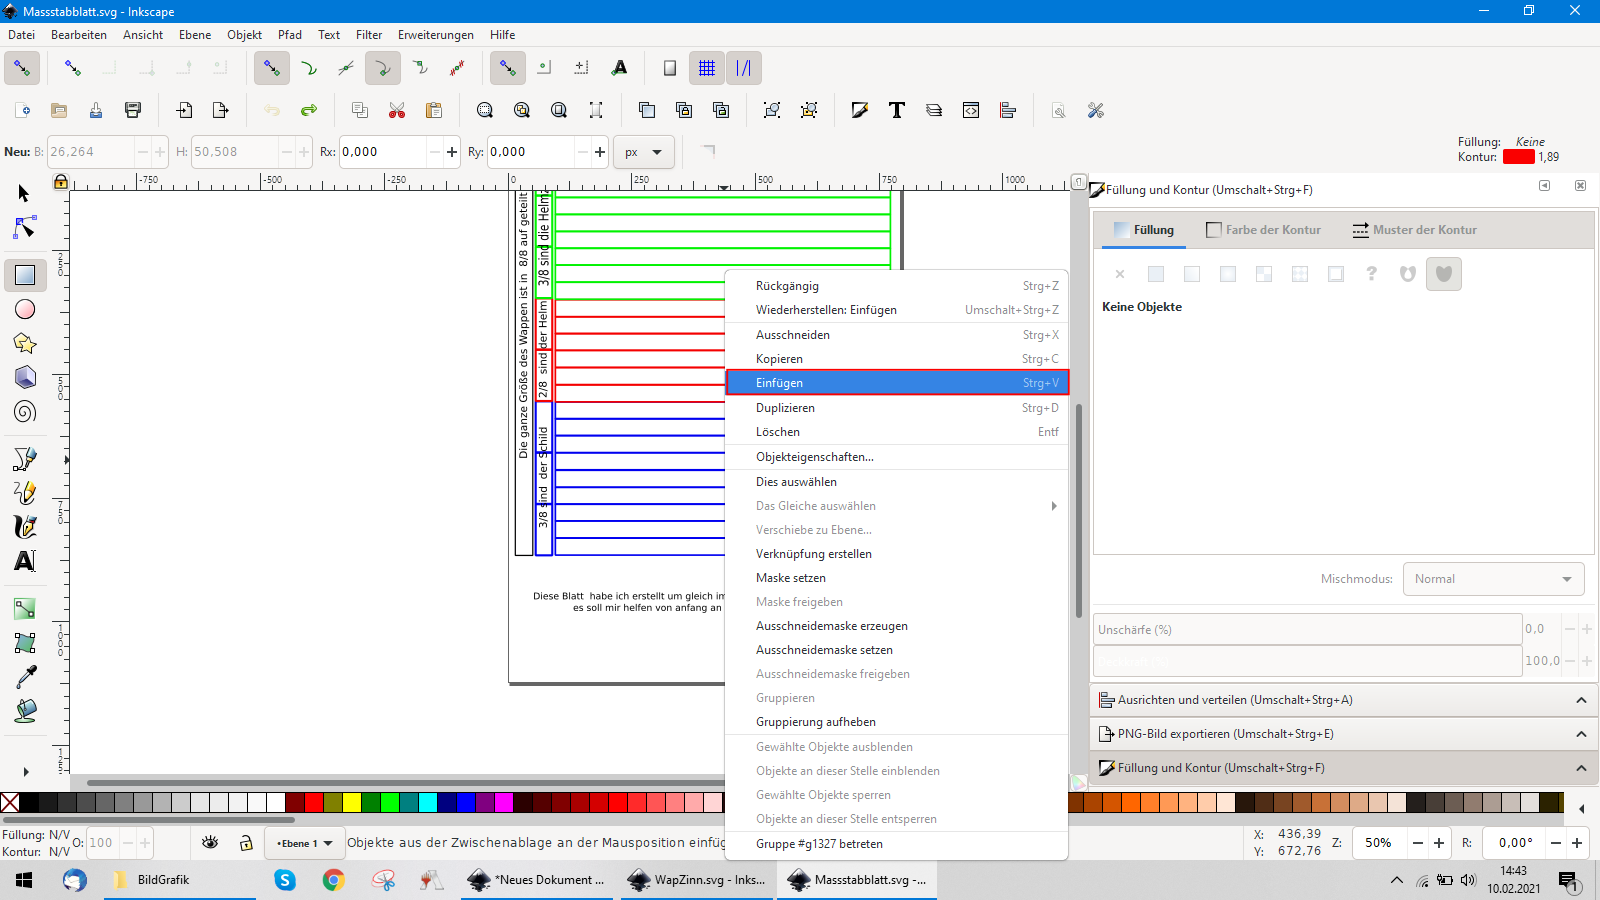Viewport: 1600px width, 900px height.
Task: Pick the Ellipse tool
Action: 25,310
